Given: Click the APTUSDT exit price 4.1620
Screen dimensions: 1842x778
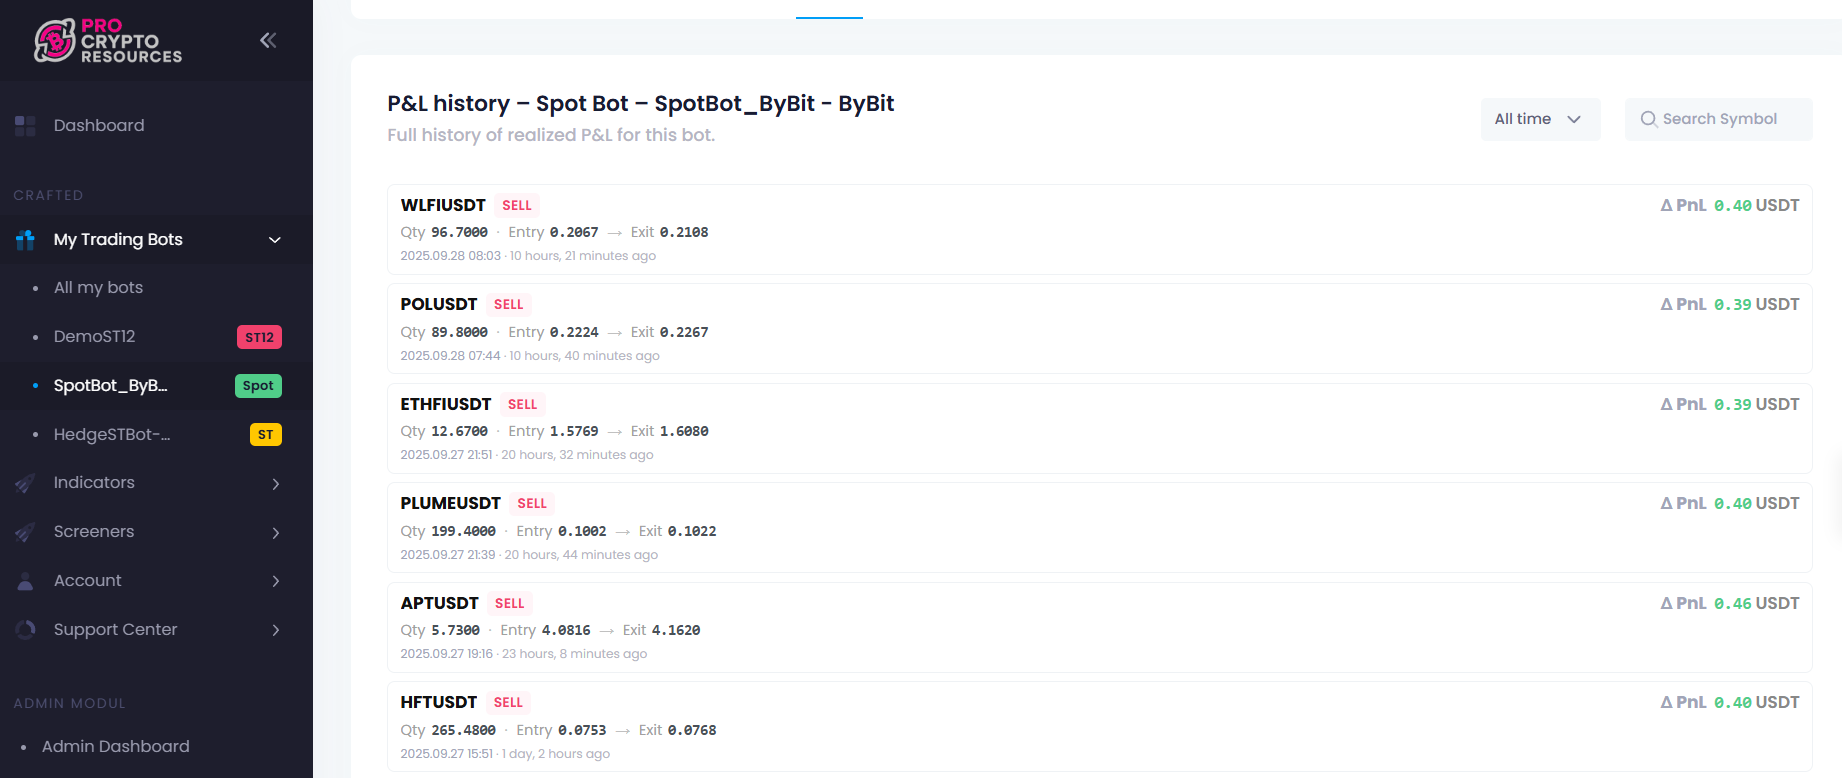Looking at the screenshot, I should pos(676,630).
